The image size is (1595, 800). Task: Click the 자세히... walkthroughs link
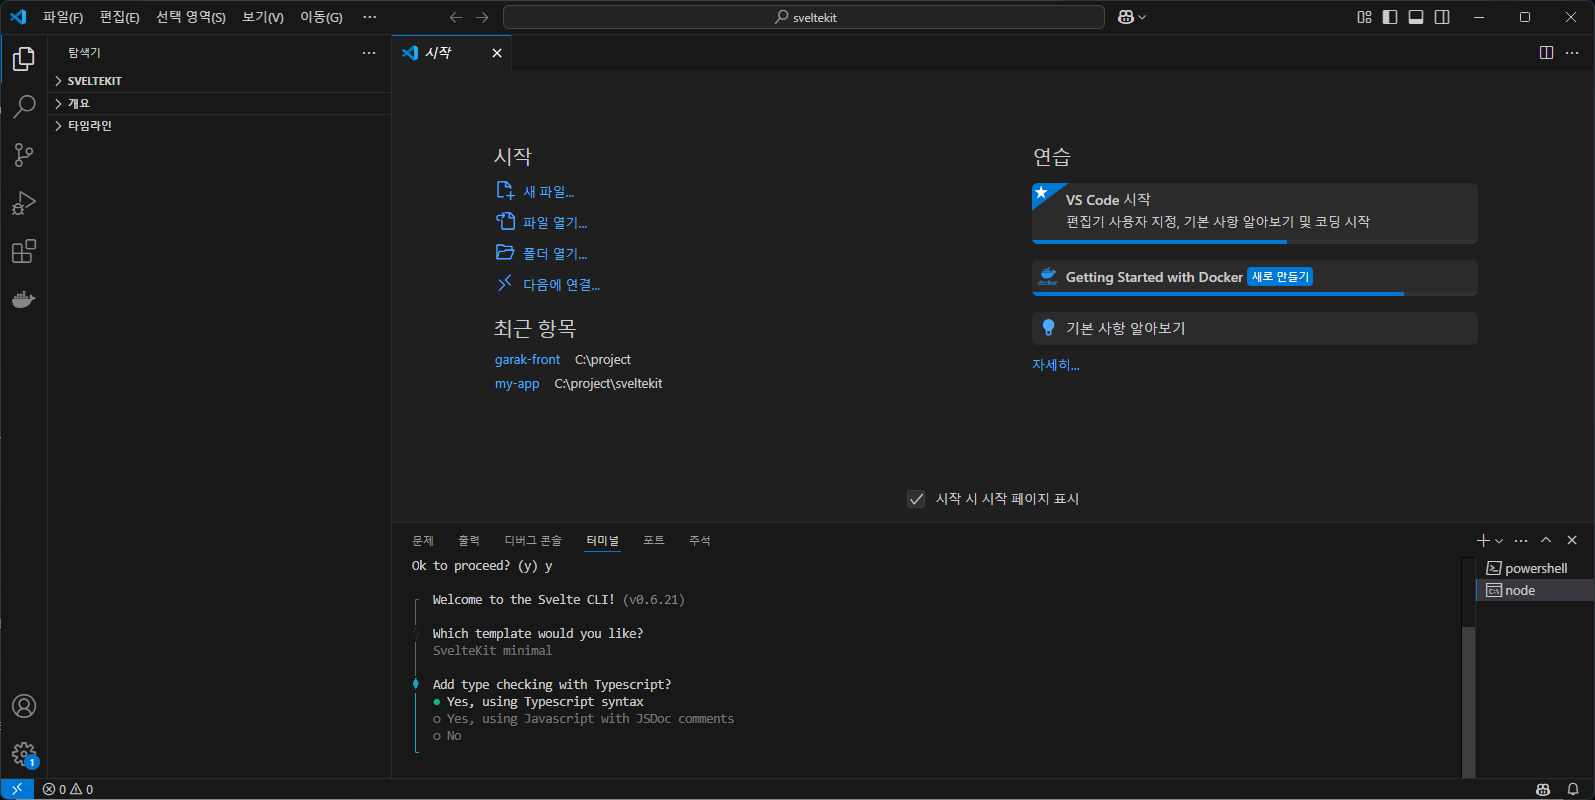click(1056, 365)
